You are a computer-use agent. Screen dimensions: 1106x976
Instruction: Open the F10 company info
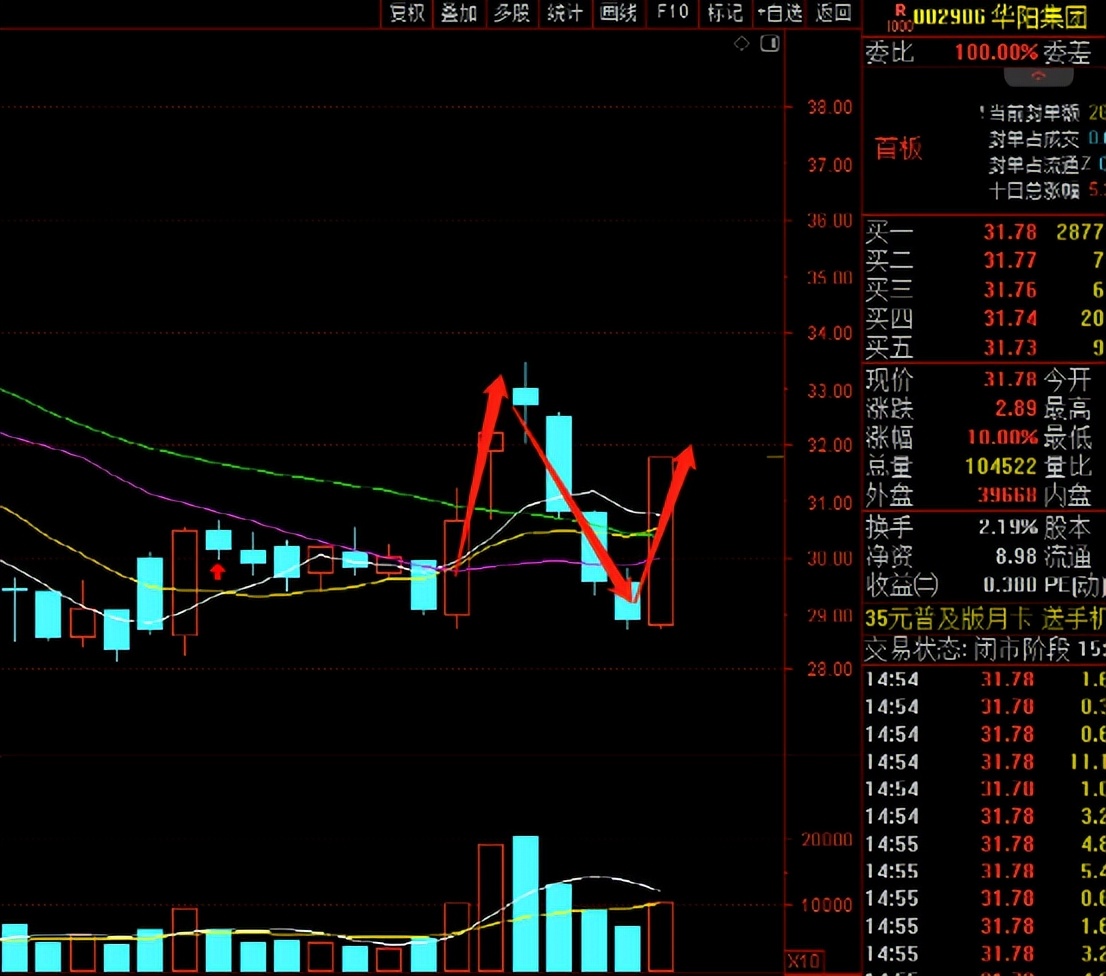(672, 12)
